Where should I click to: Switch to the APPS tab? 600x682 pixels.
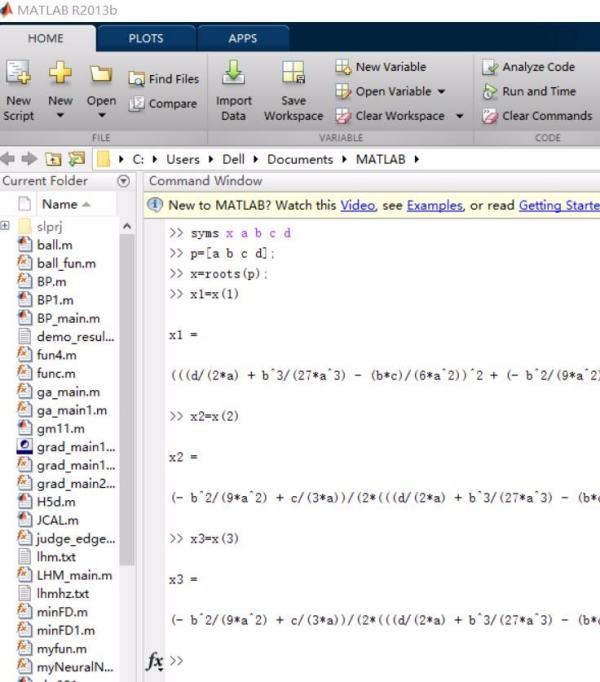pyautogui.click(x=243, y=38)
